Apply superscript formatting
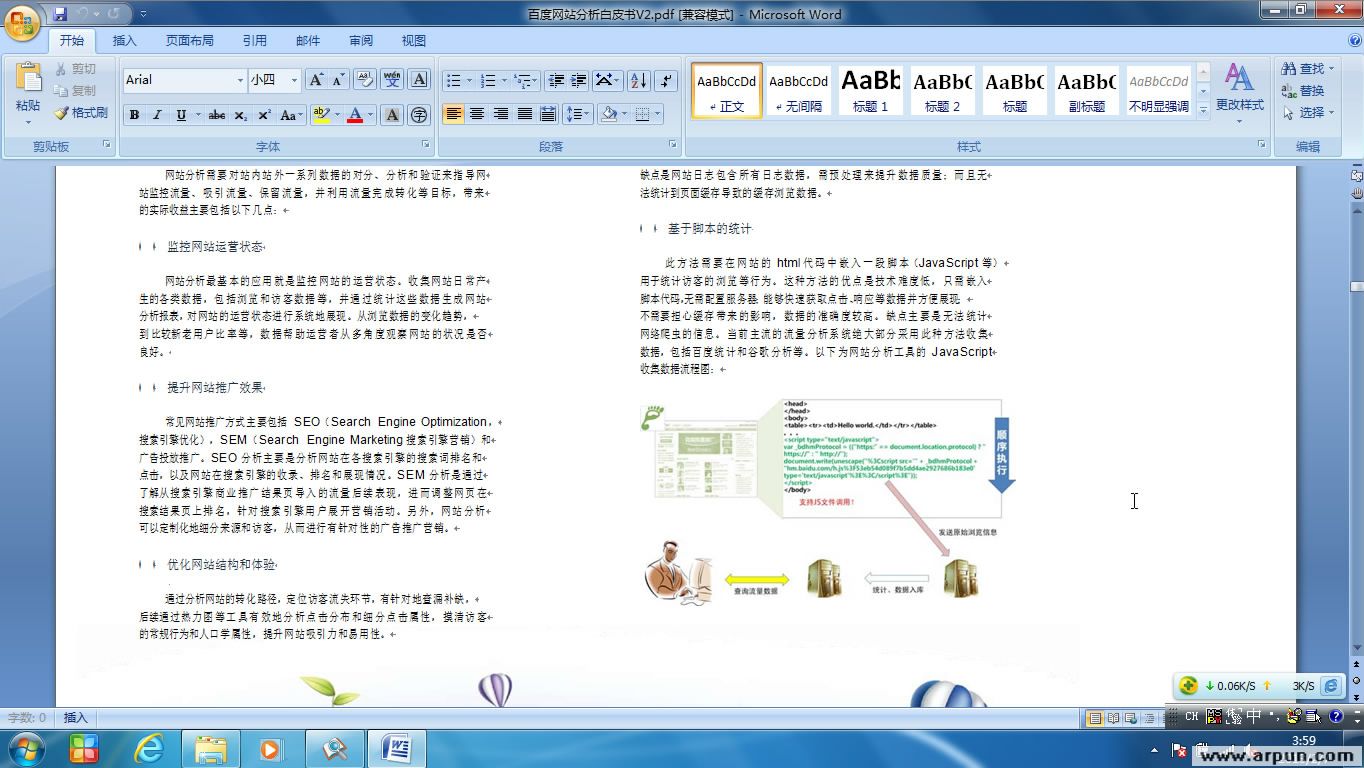Viewport: 1364px width, 768px height. click(x=265, y=115)
